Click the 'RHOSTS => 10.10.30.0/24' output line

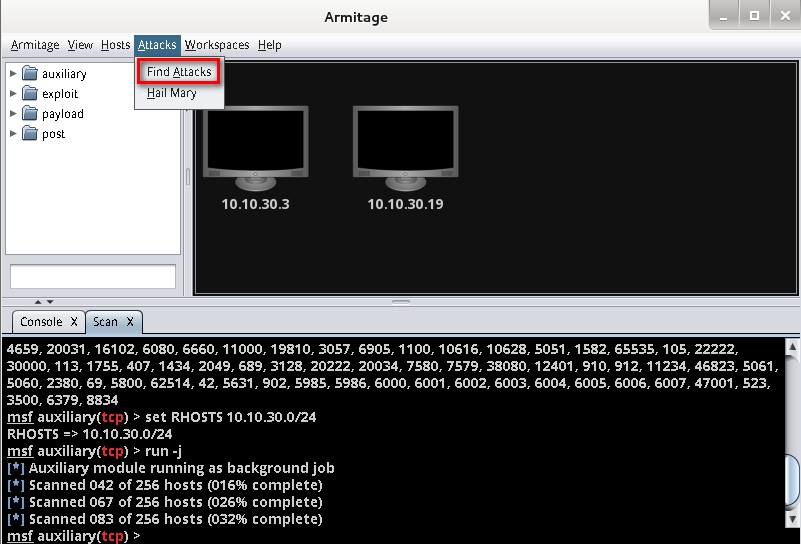89,434
